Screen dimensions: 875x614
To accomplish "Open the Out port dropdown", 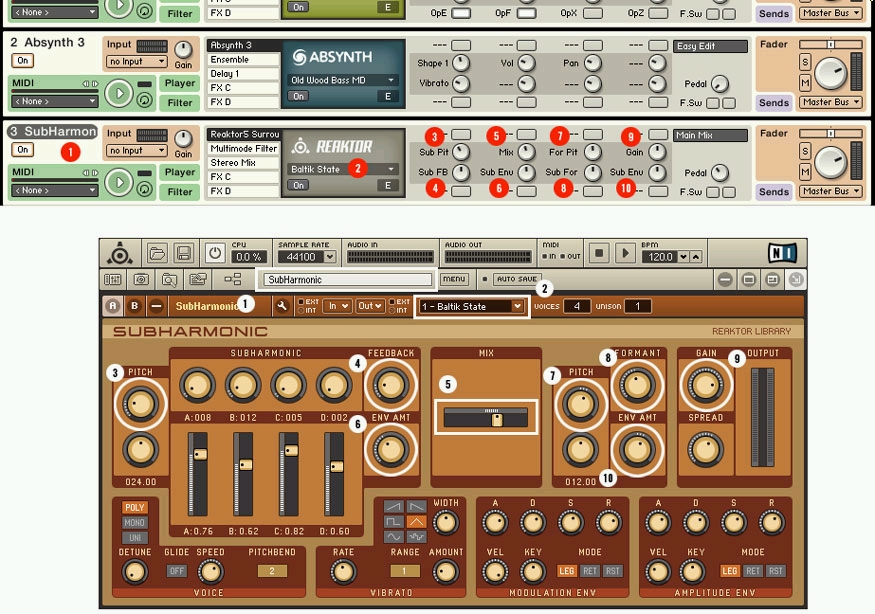I will 370,306.
